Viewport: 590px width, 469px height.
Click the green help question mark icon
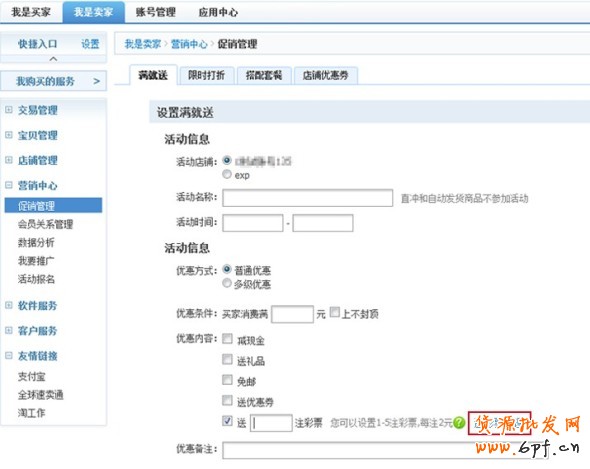click(459, 423)
